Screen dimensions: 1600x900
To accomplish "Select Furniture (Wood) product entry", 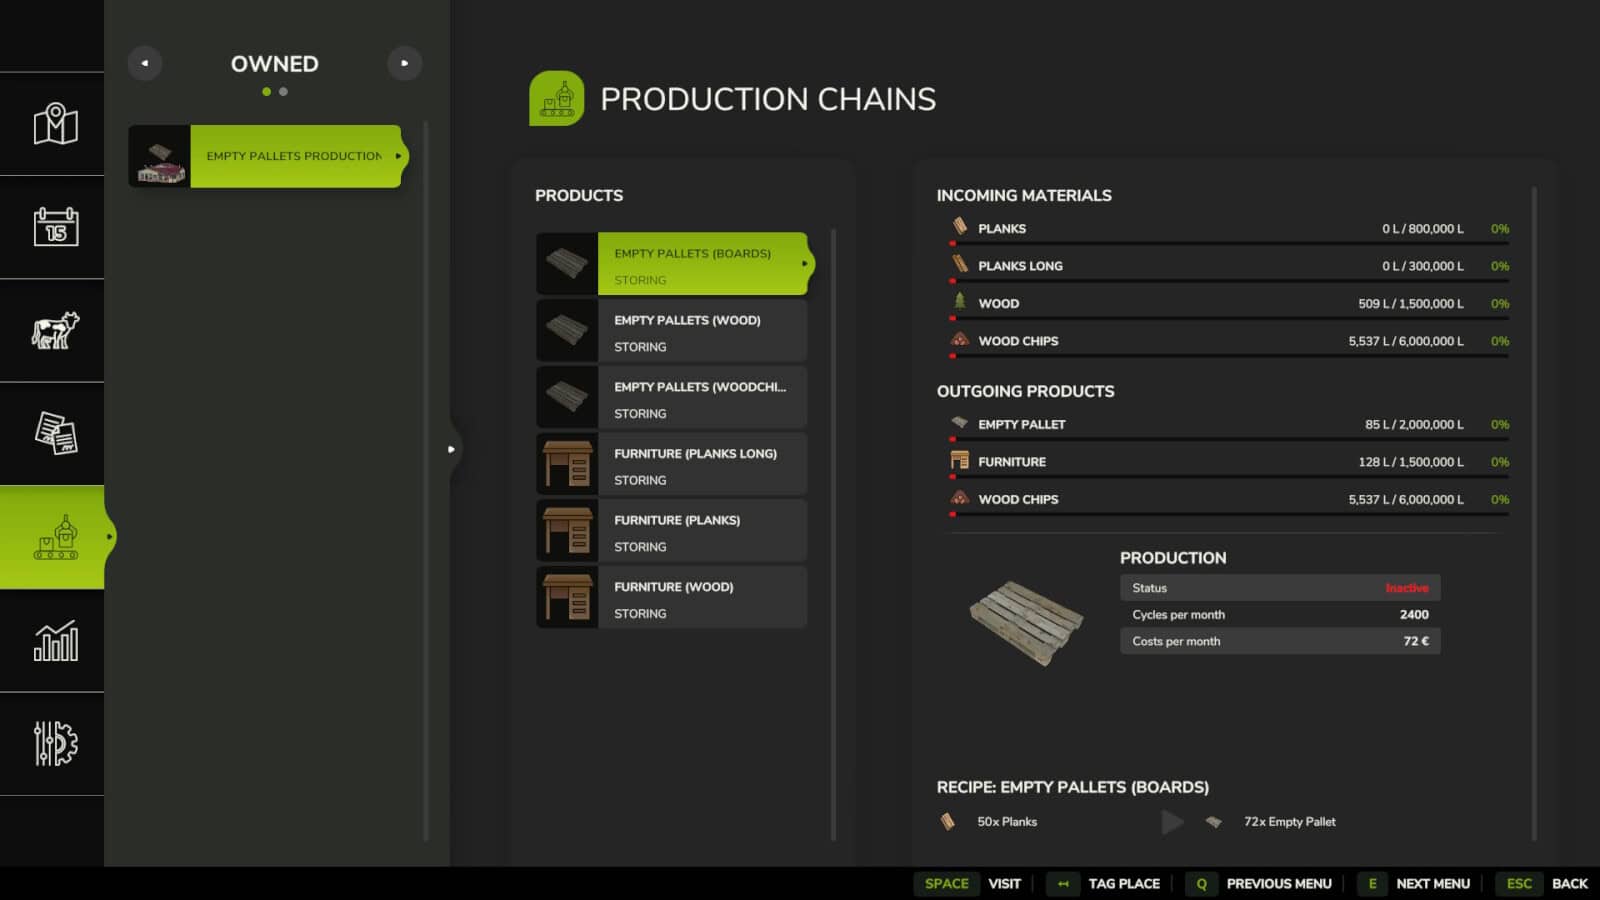I will click(x=701, y=598).
